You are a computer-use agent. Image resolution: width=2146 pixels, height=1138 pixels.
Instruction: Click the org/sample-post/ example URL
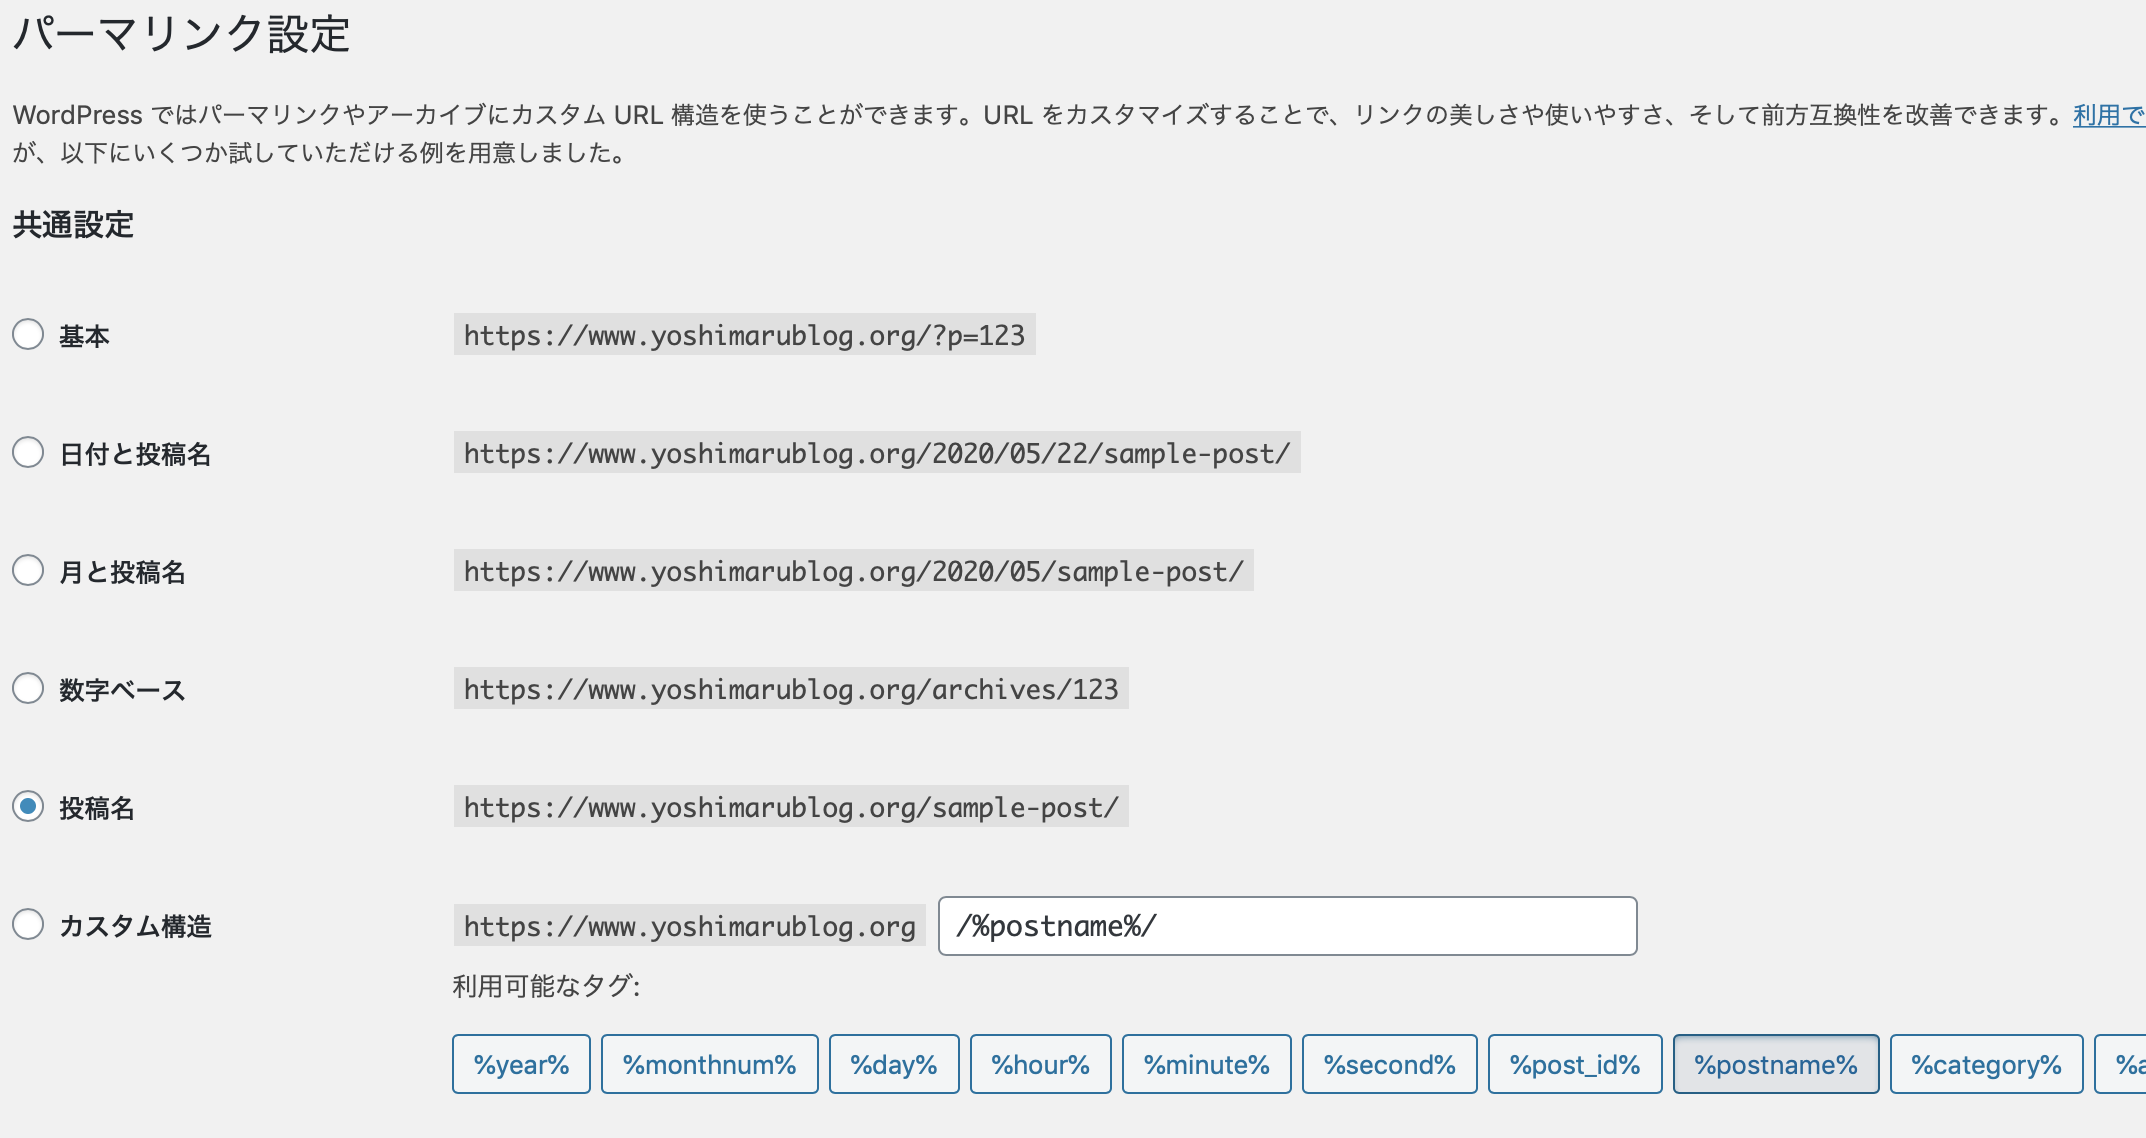coord(791,807)
